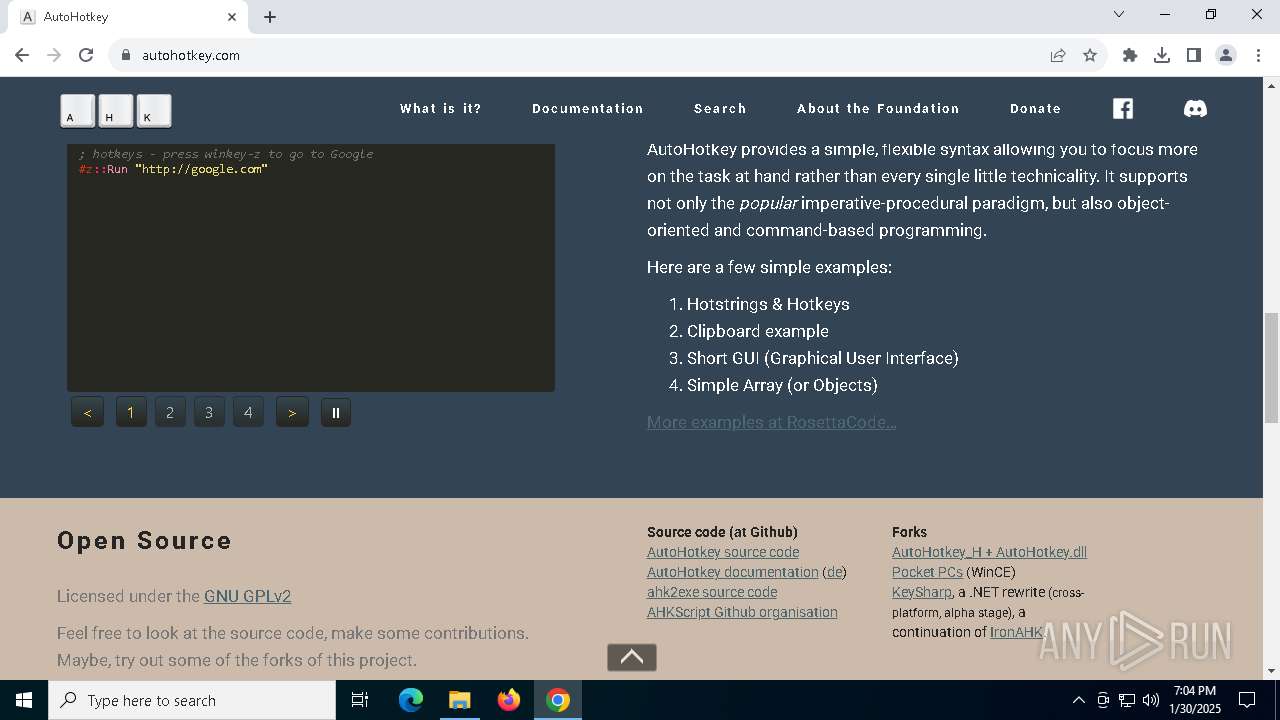Open AutoHotkey source code link
The height and width of the screenshot is (720, 1280).
723,552
